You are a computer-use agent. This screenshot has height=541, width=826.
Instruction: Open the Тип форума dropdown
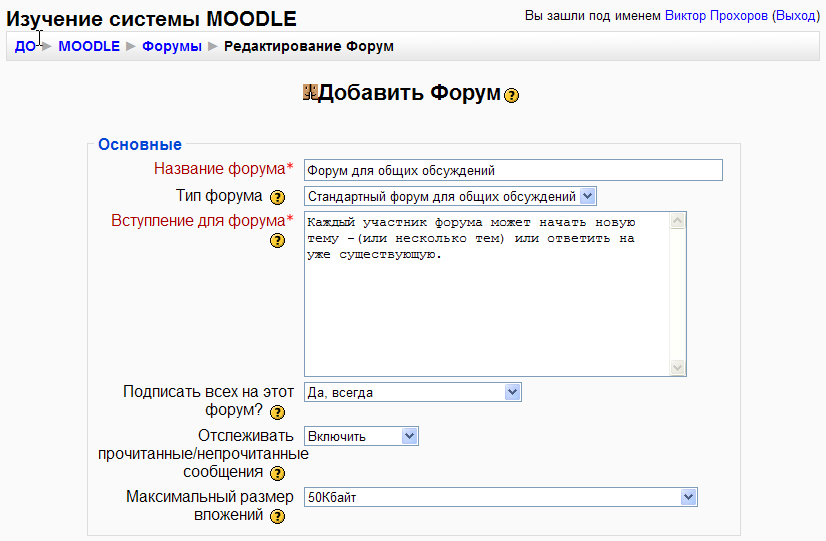pyautogui.click(x=450, y=196)
